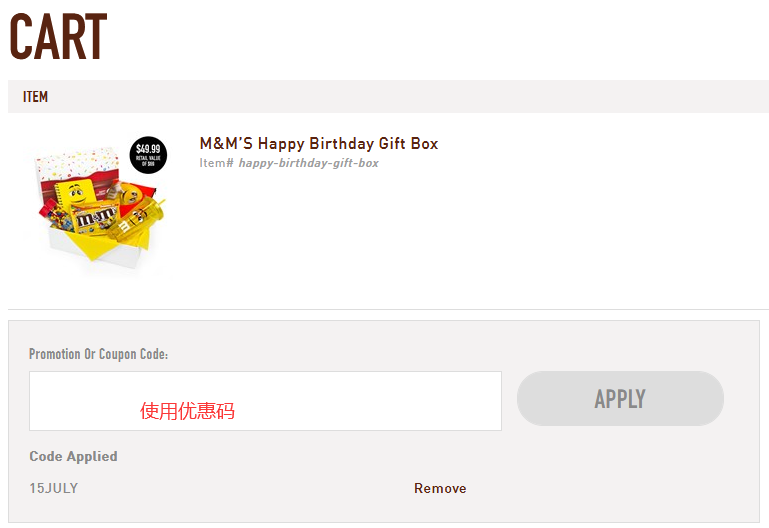Screen dimensions: 769x528
Task: Click the CART page heading
Action: [58, 37]
